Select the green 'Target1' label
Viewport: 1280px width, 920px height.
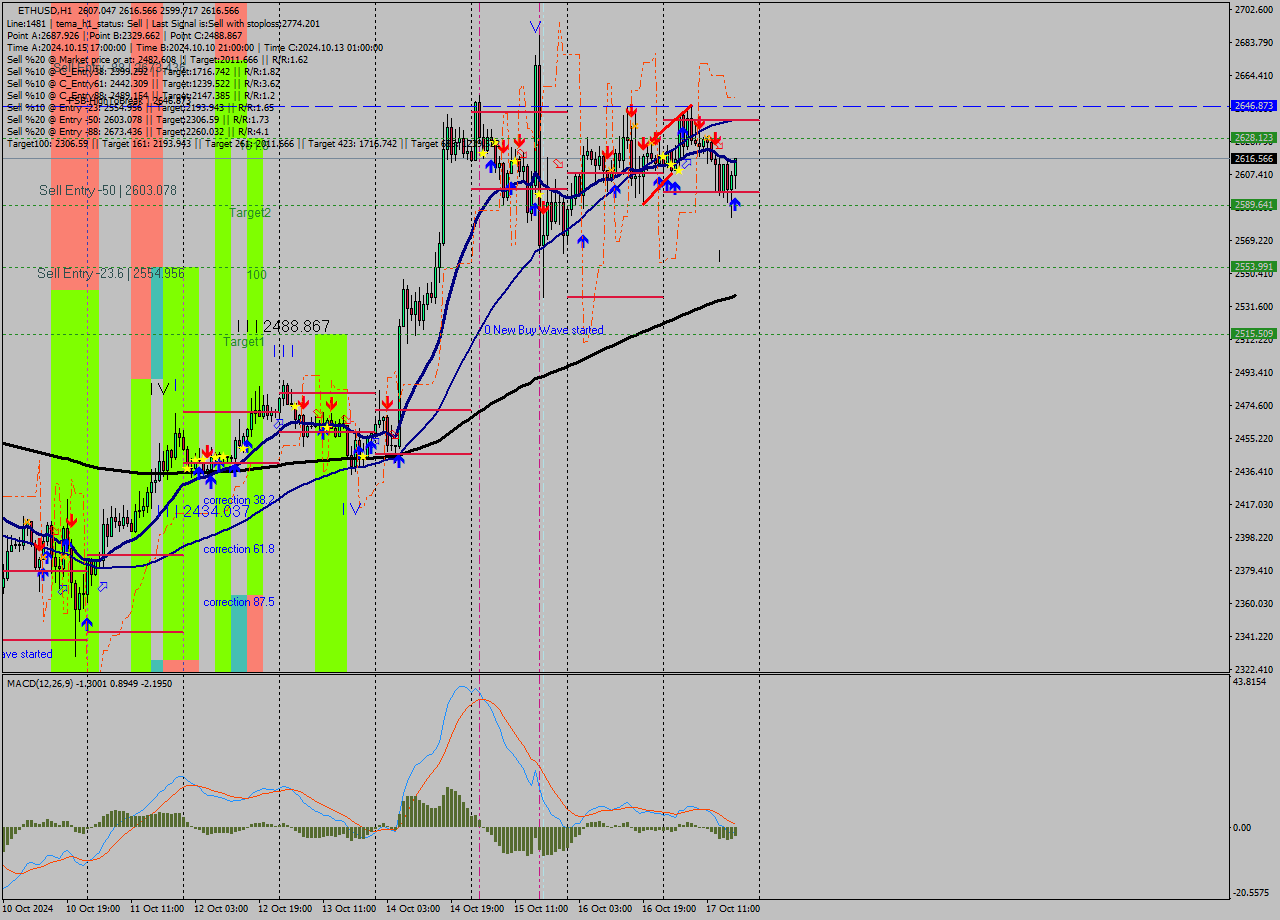243,342
